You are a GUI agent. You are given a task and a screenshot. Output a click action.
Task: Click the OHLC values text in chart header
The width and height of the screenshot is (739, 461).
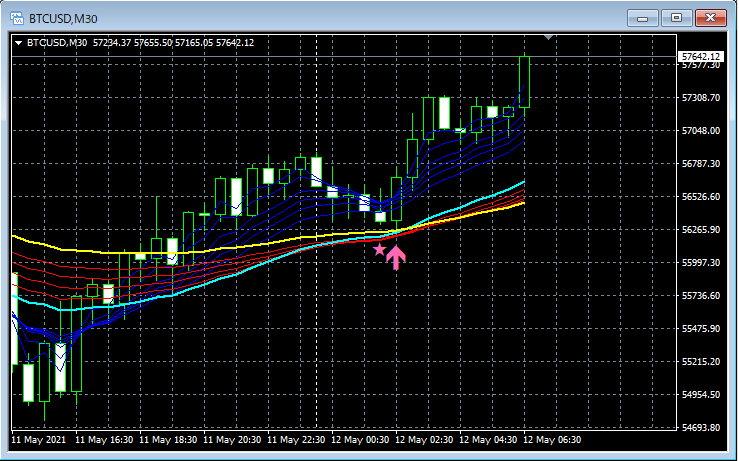[173, 43]
